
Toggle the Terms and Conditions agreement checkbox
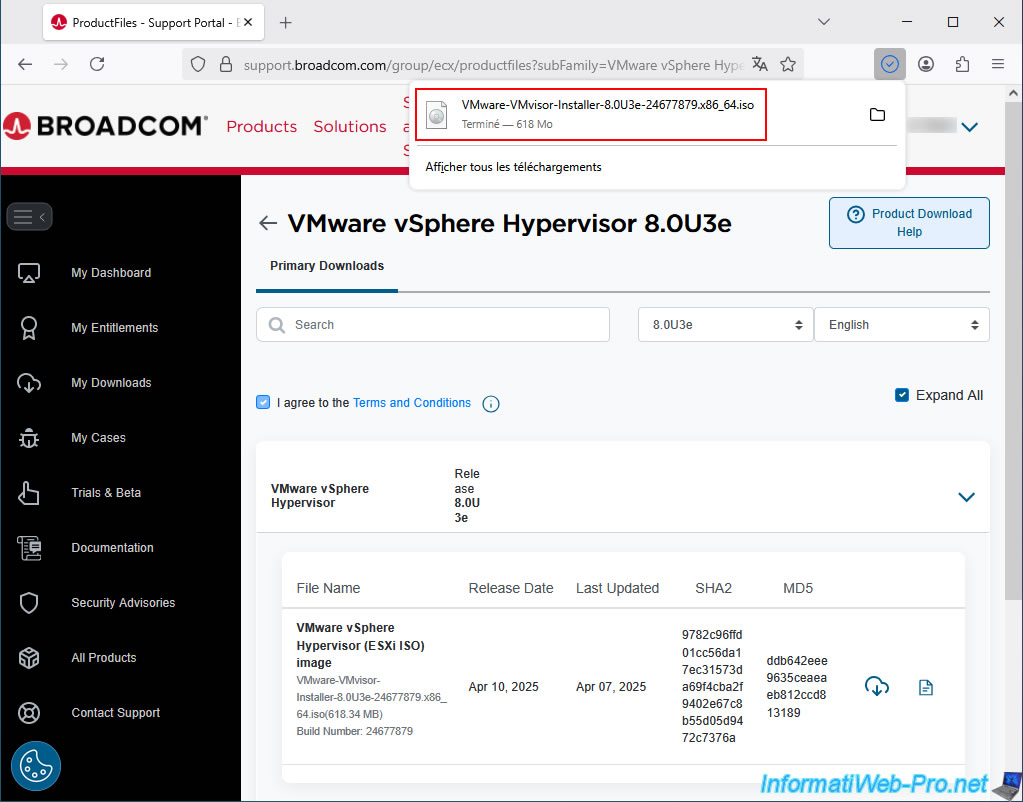click(263, 403)
